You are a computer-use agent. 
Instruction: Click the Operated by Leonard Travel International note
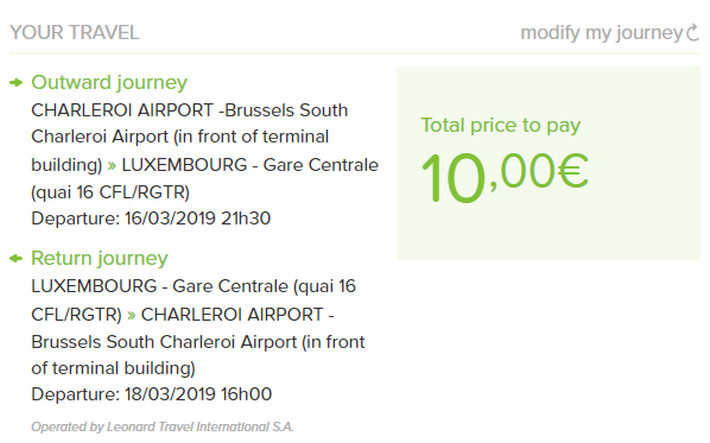tap(162, 427)
